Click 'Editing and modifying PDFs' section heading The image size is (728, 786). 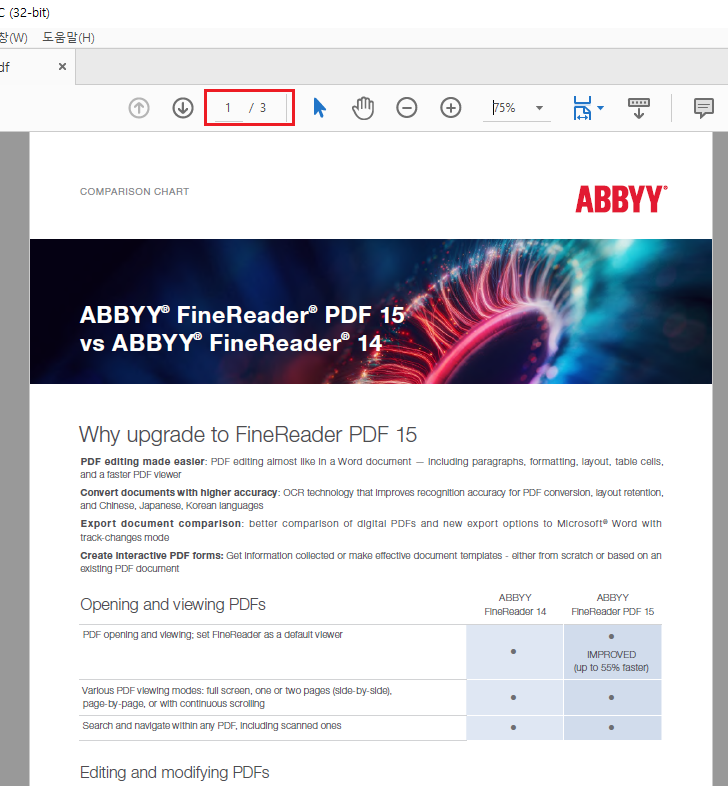tap(174, 772)
